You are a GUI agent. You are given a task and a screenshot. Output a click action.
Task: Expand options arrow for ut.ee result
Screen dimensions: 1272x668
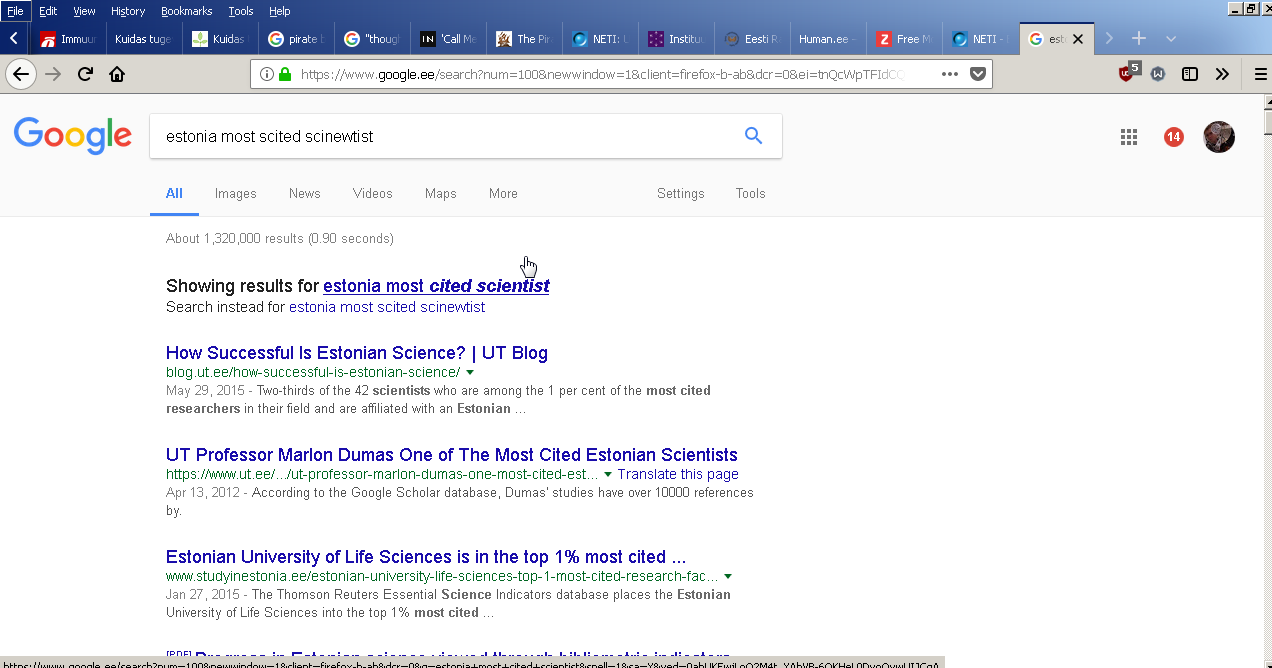pyautogui.click(x=608, y=475)
